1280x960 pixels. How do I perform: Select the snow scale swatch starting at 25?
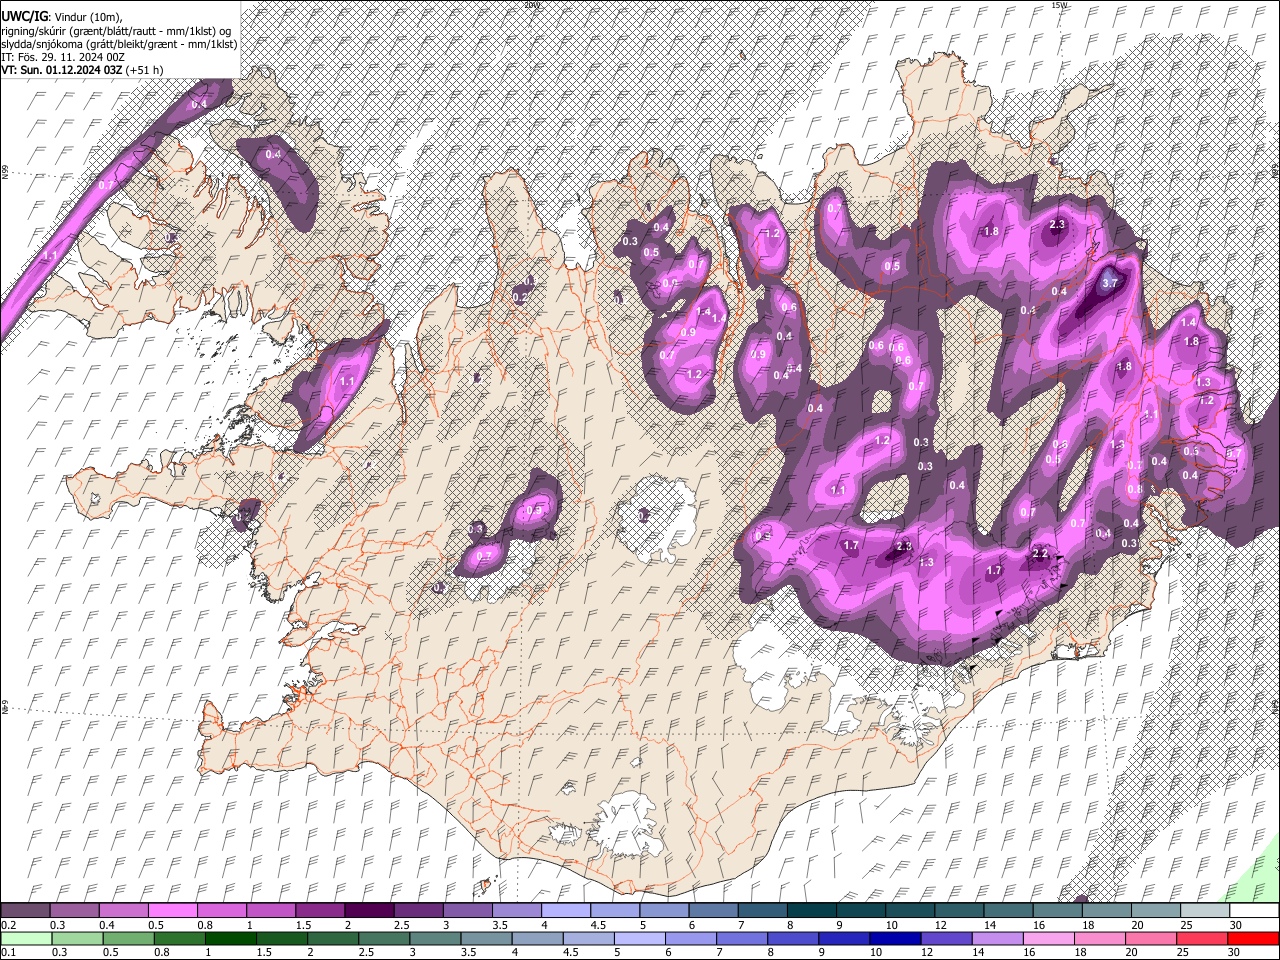1204,910
